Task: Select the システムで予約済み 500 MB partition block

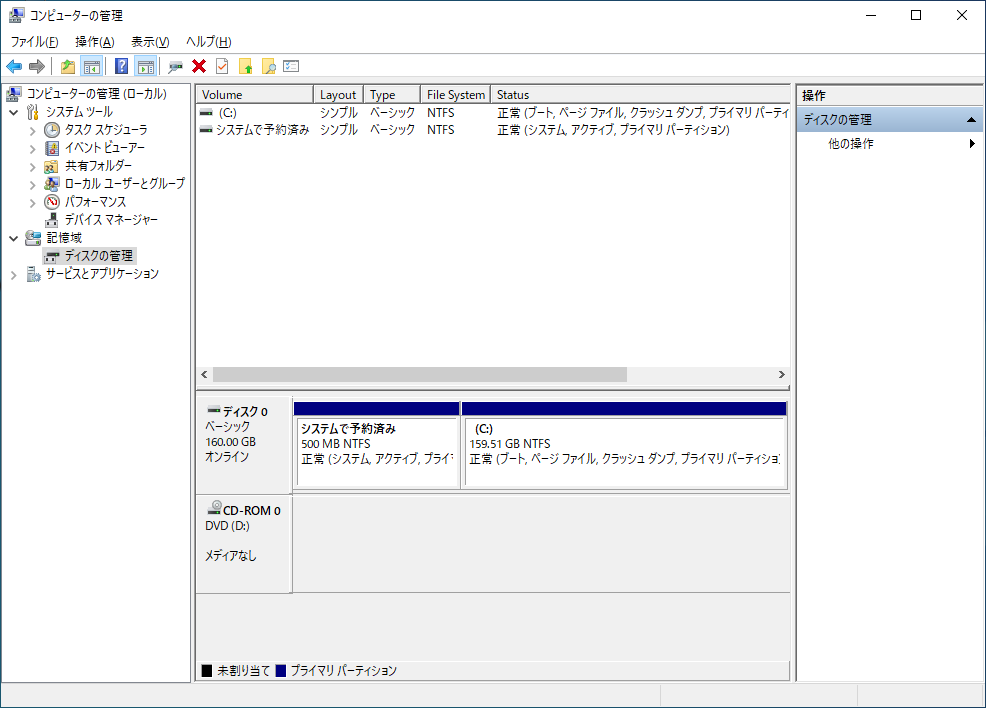Action: (x=377, y=445)
